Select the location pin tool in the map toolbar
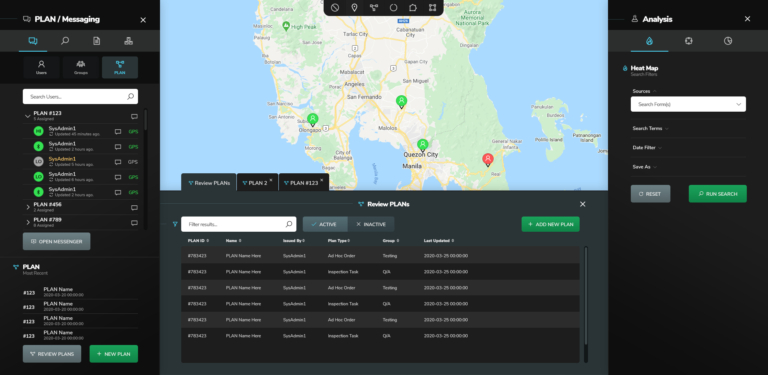 (x=354, y=7)
